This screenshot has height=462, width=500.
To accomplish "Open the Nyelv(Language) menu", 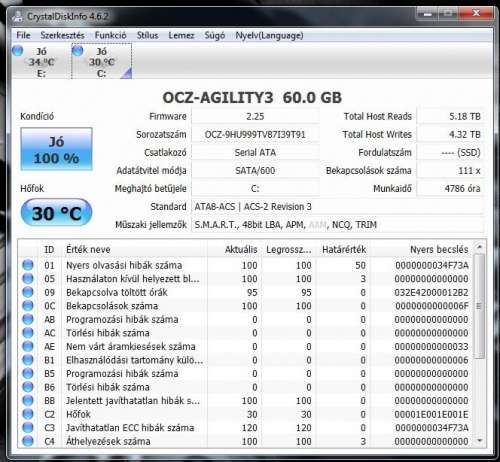I will pyautogui.click(x=269, y=35).
